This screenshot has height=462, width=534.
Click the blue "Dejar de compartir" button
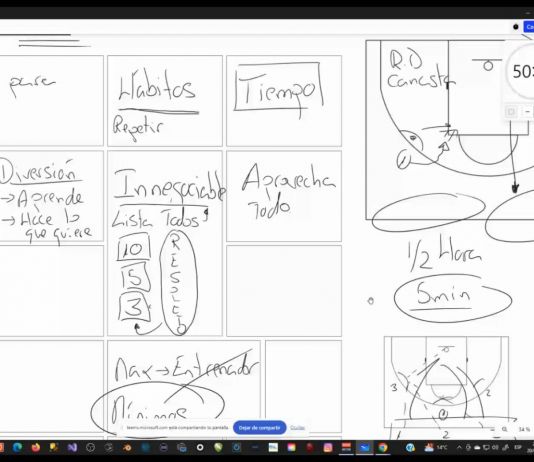point(260,428)
